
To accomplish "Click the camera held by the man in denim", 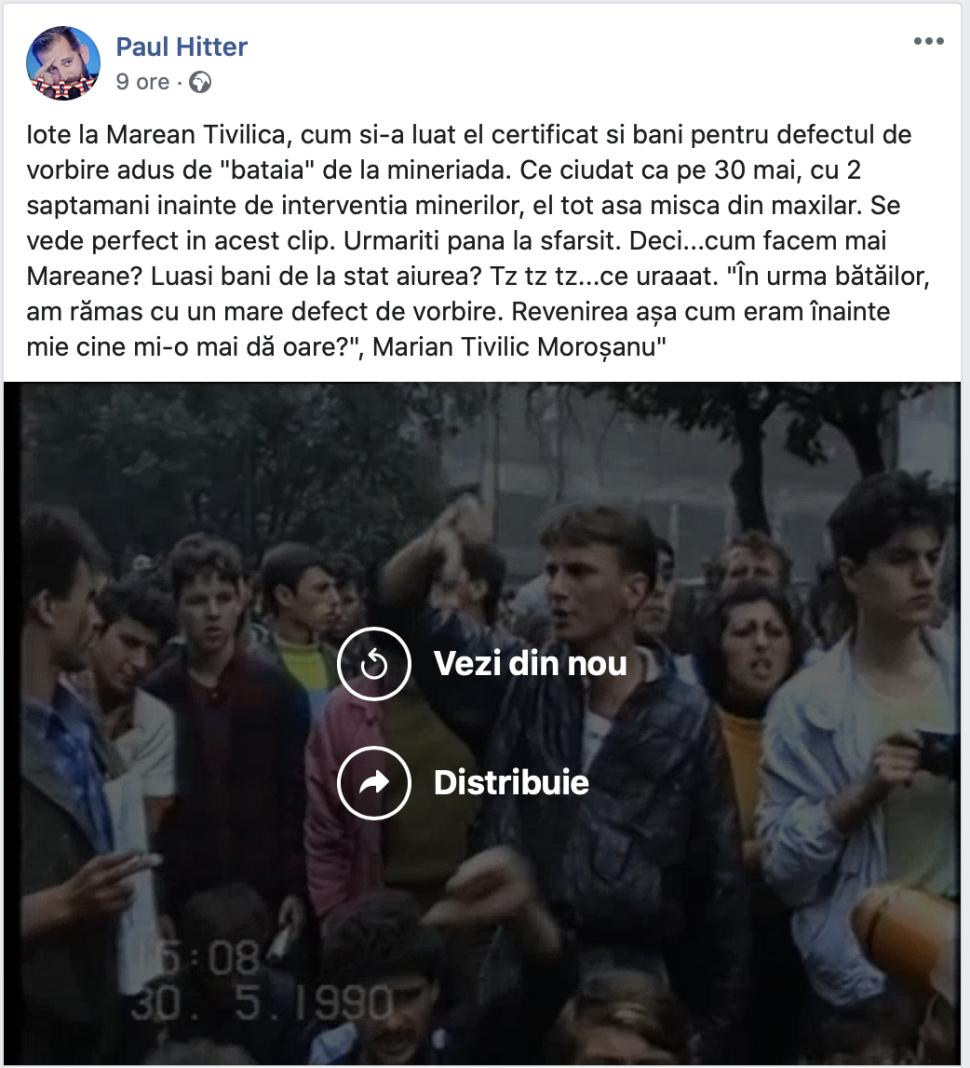I will 937,751.
